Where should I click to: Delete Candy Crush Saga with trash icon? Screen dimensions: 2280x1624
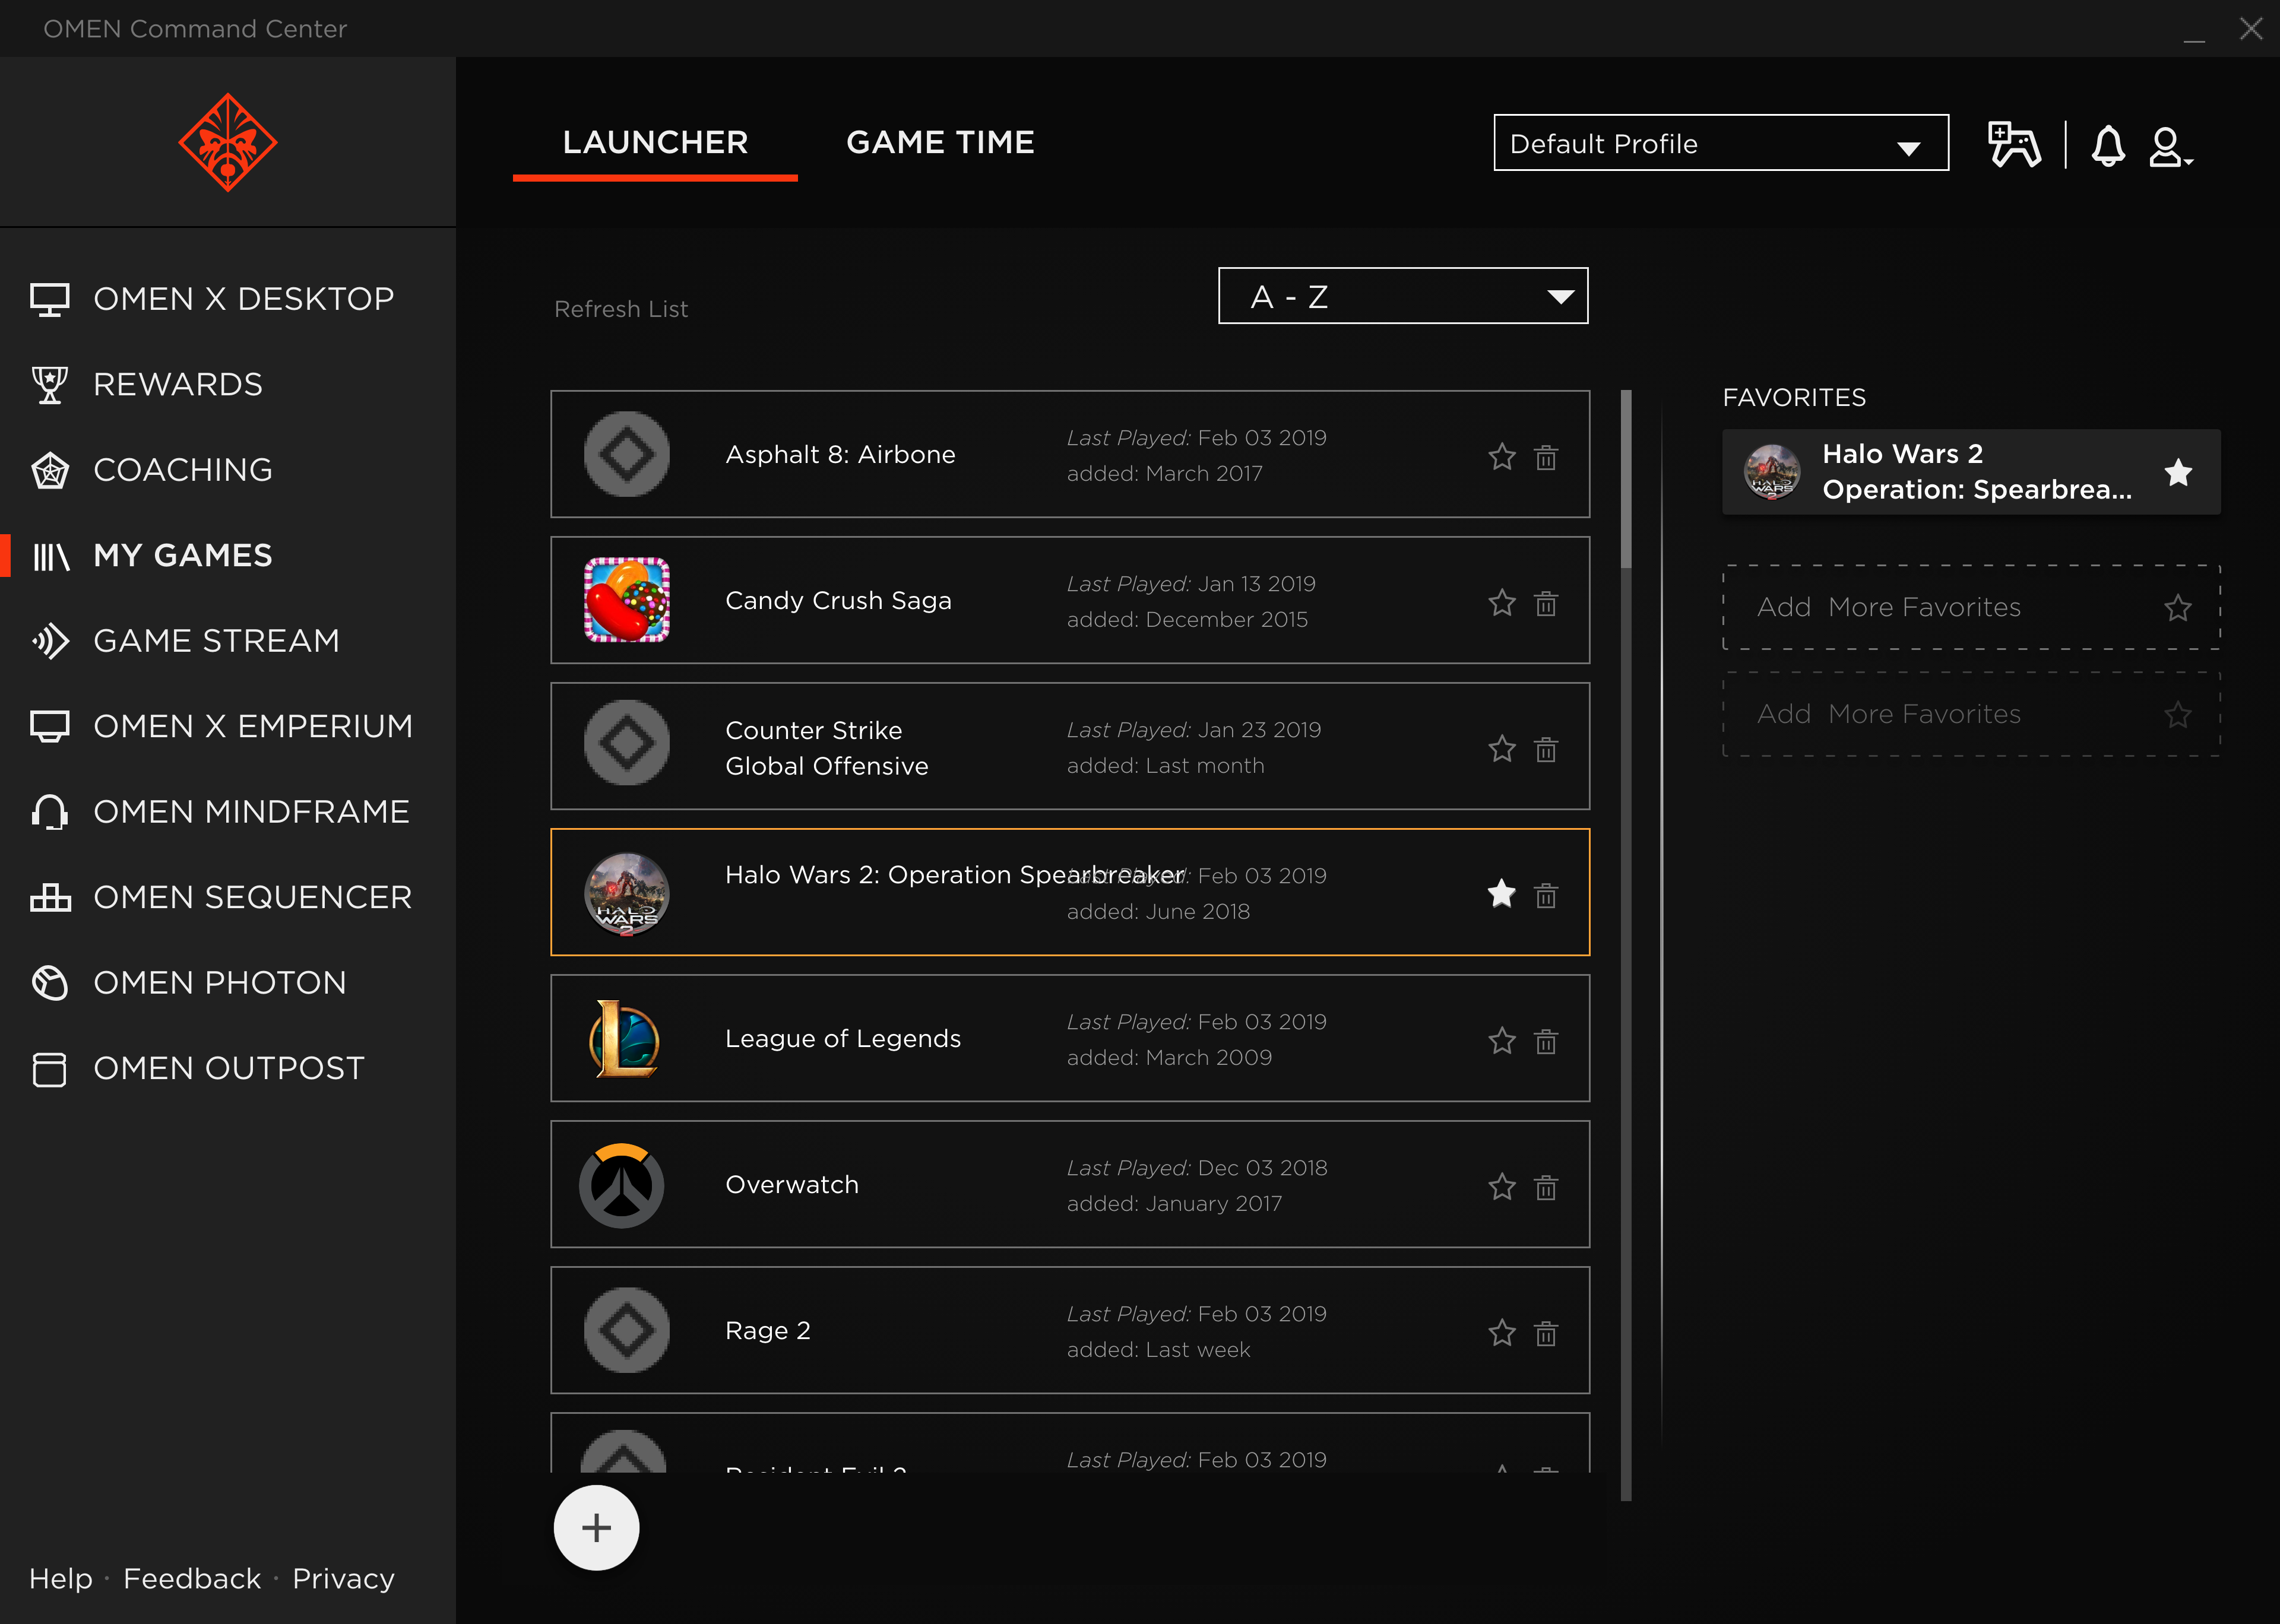(x=1546, y=603)
